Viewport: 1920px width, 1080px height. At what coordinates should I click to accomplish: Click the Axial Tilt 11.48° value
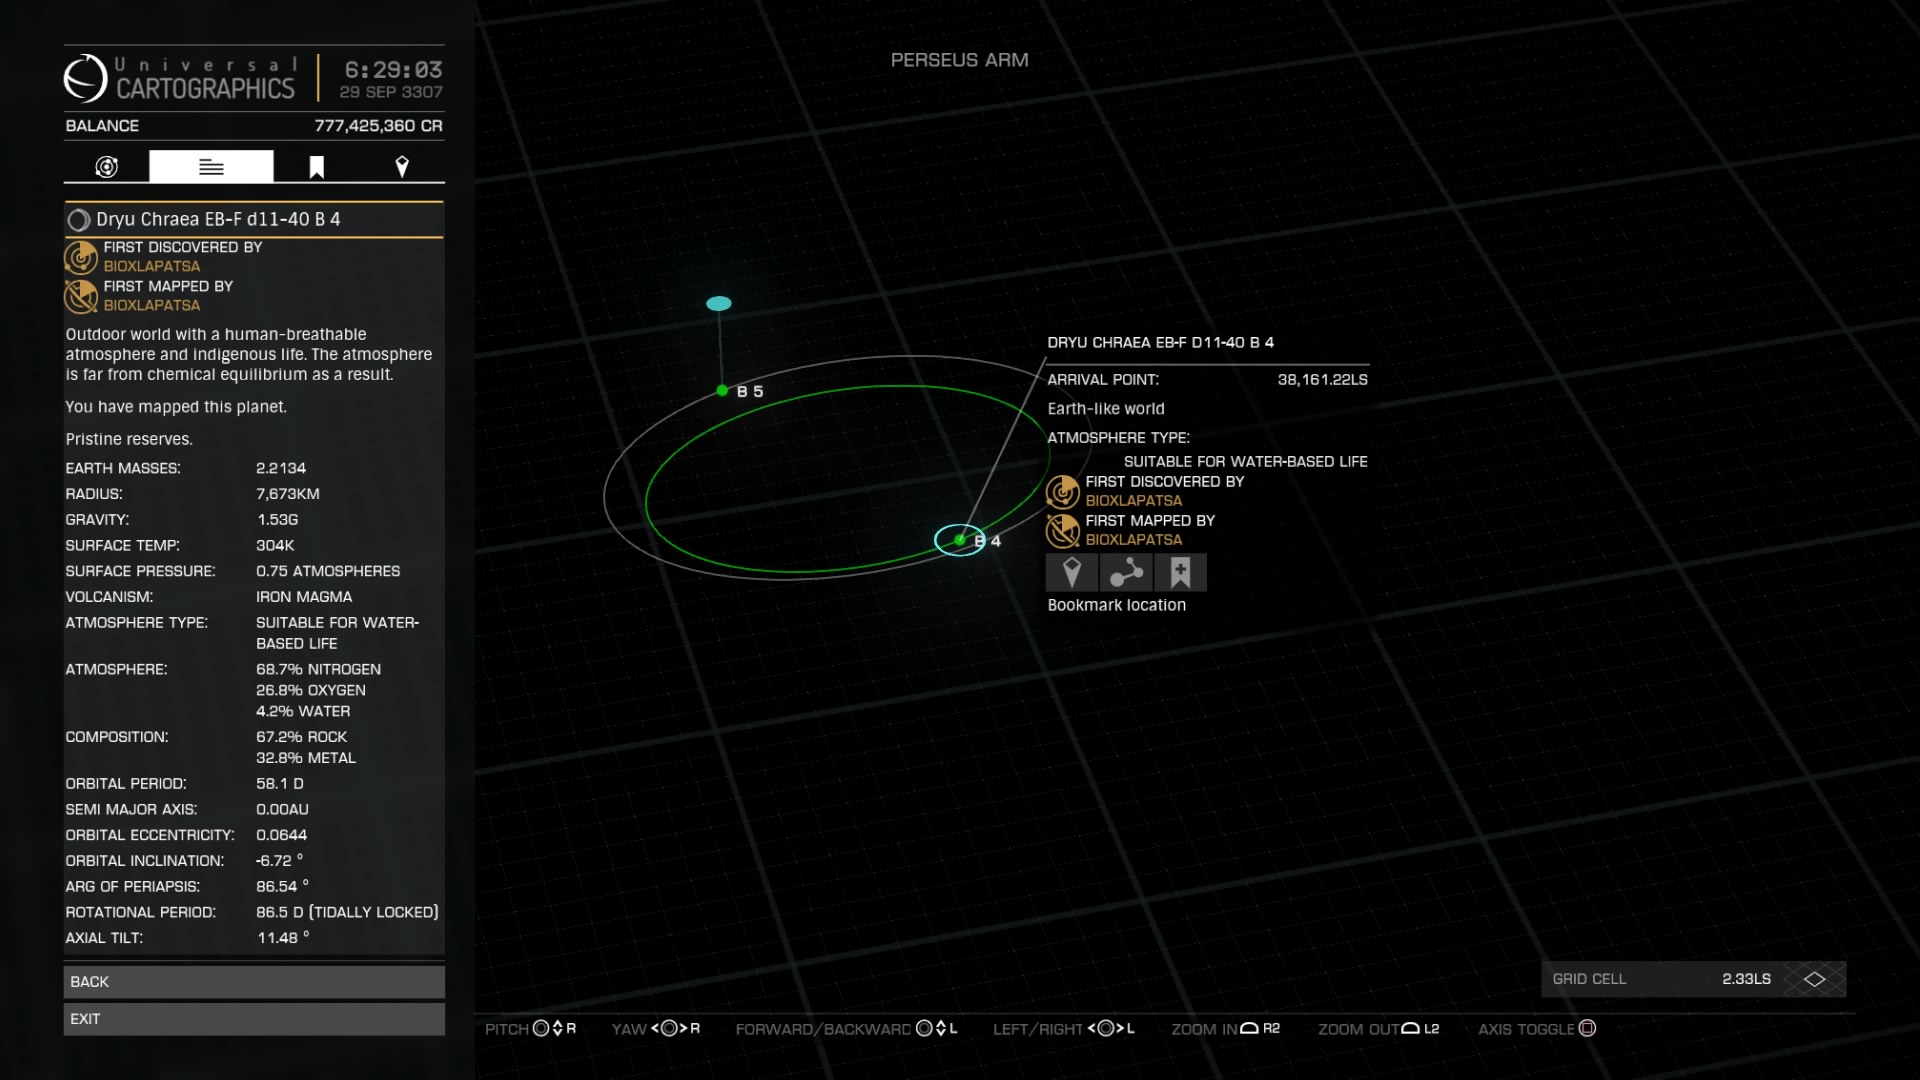(x=283, y=938)
